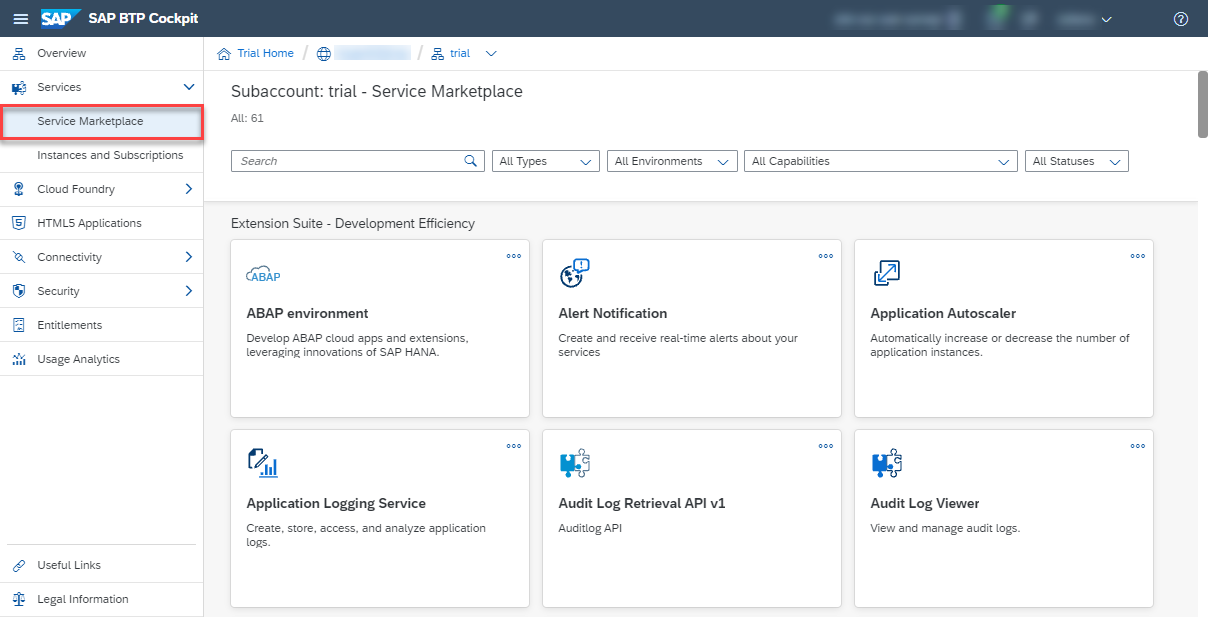Open the All Statuses filter dropdown

pos(1077,161)
